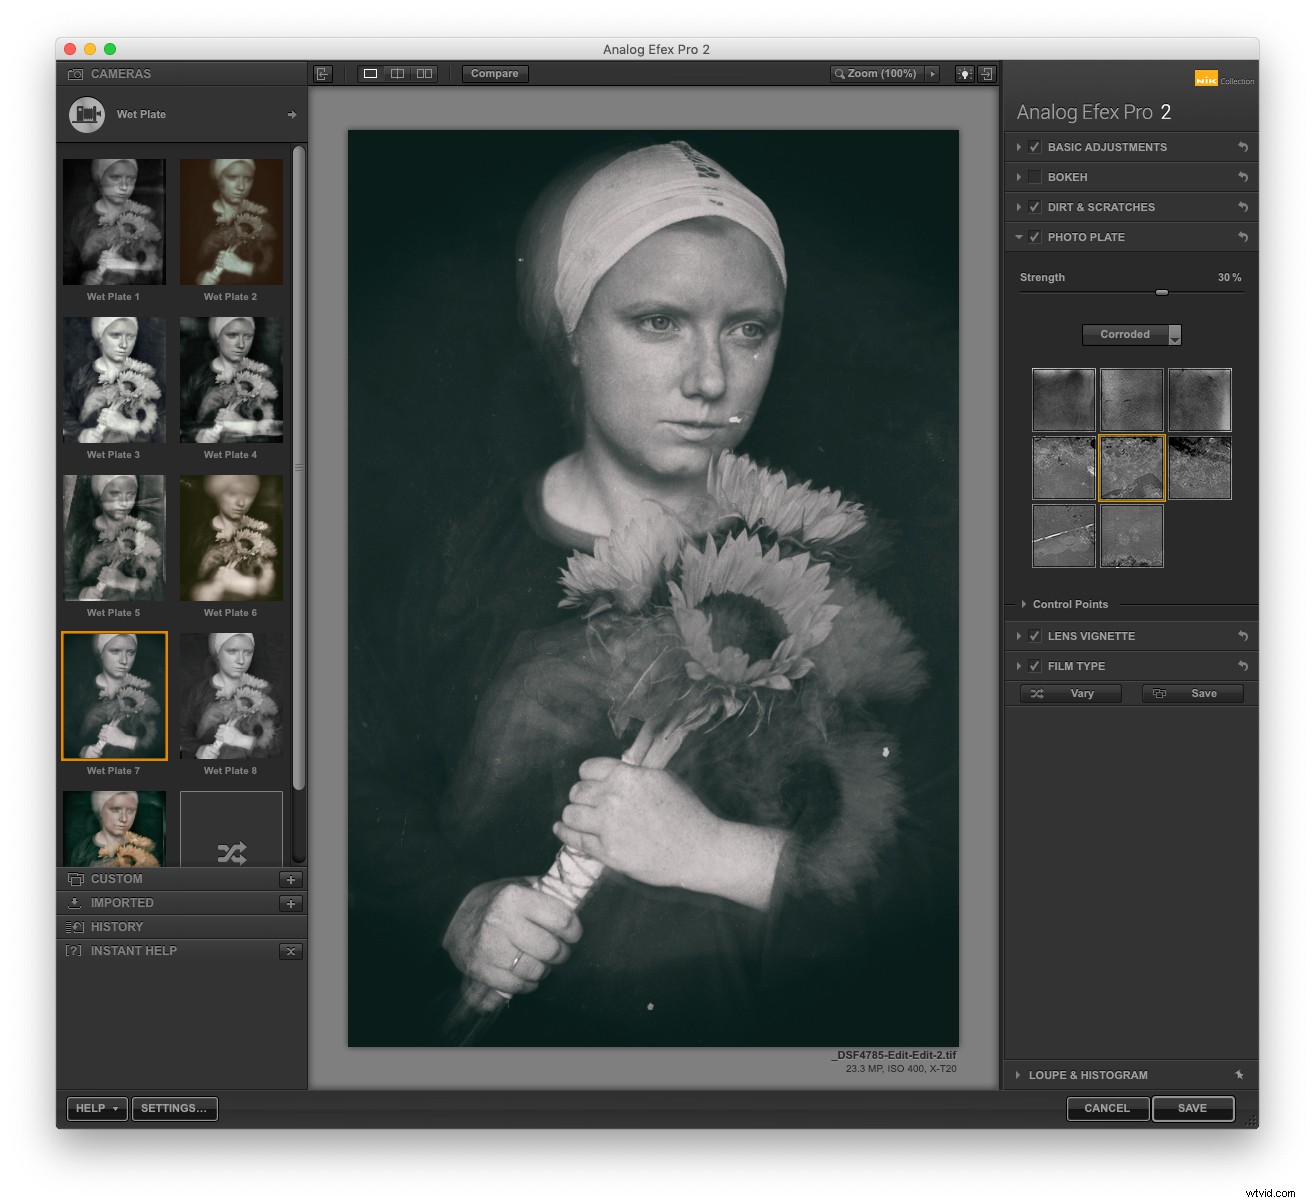
Task: Click the shuffle presets thumbnail icon
Action: coord(231,853)
